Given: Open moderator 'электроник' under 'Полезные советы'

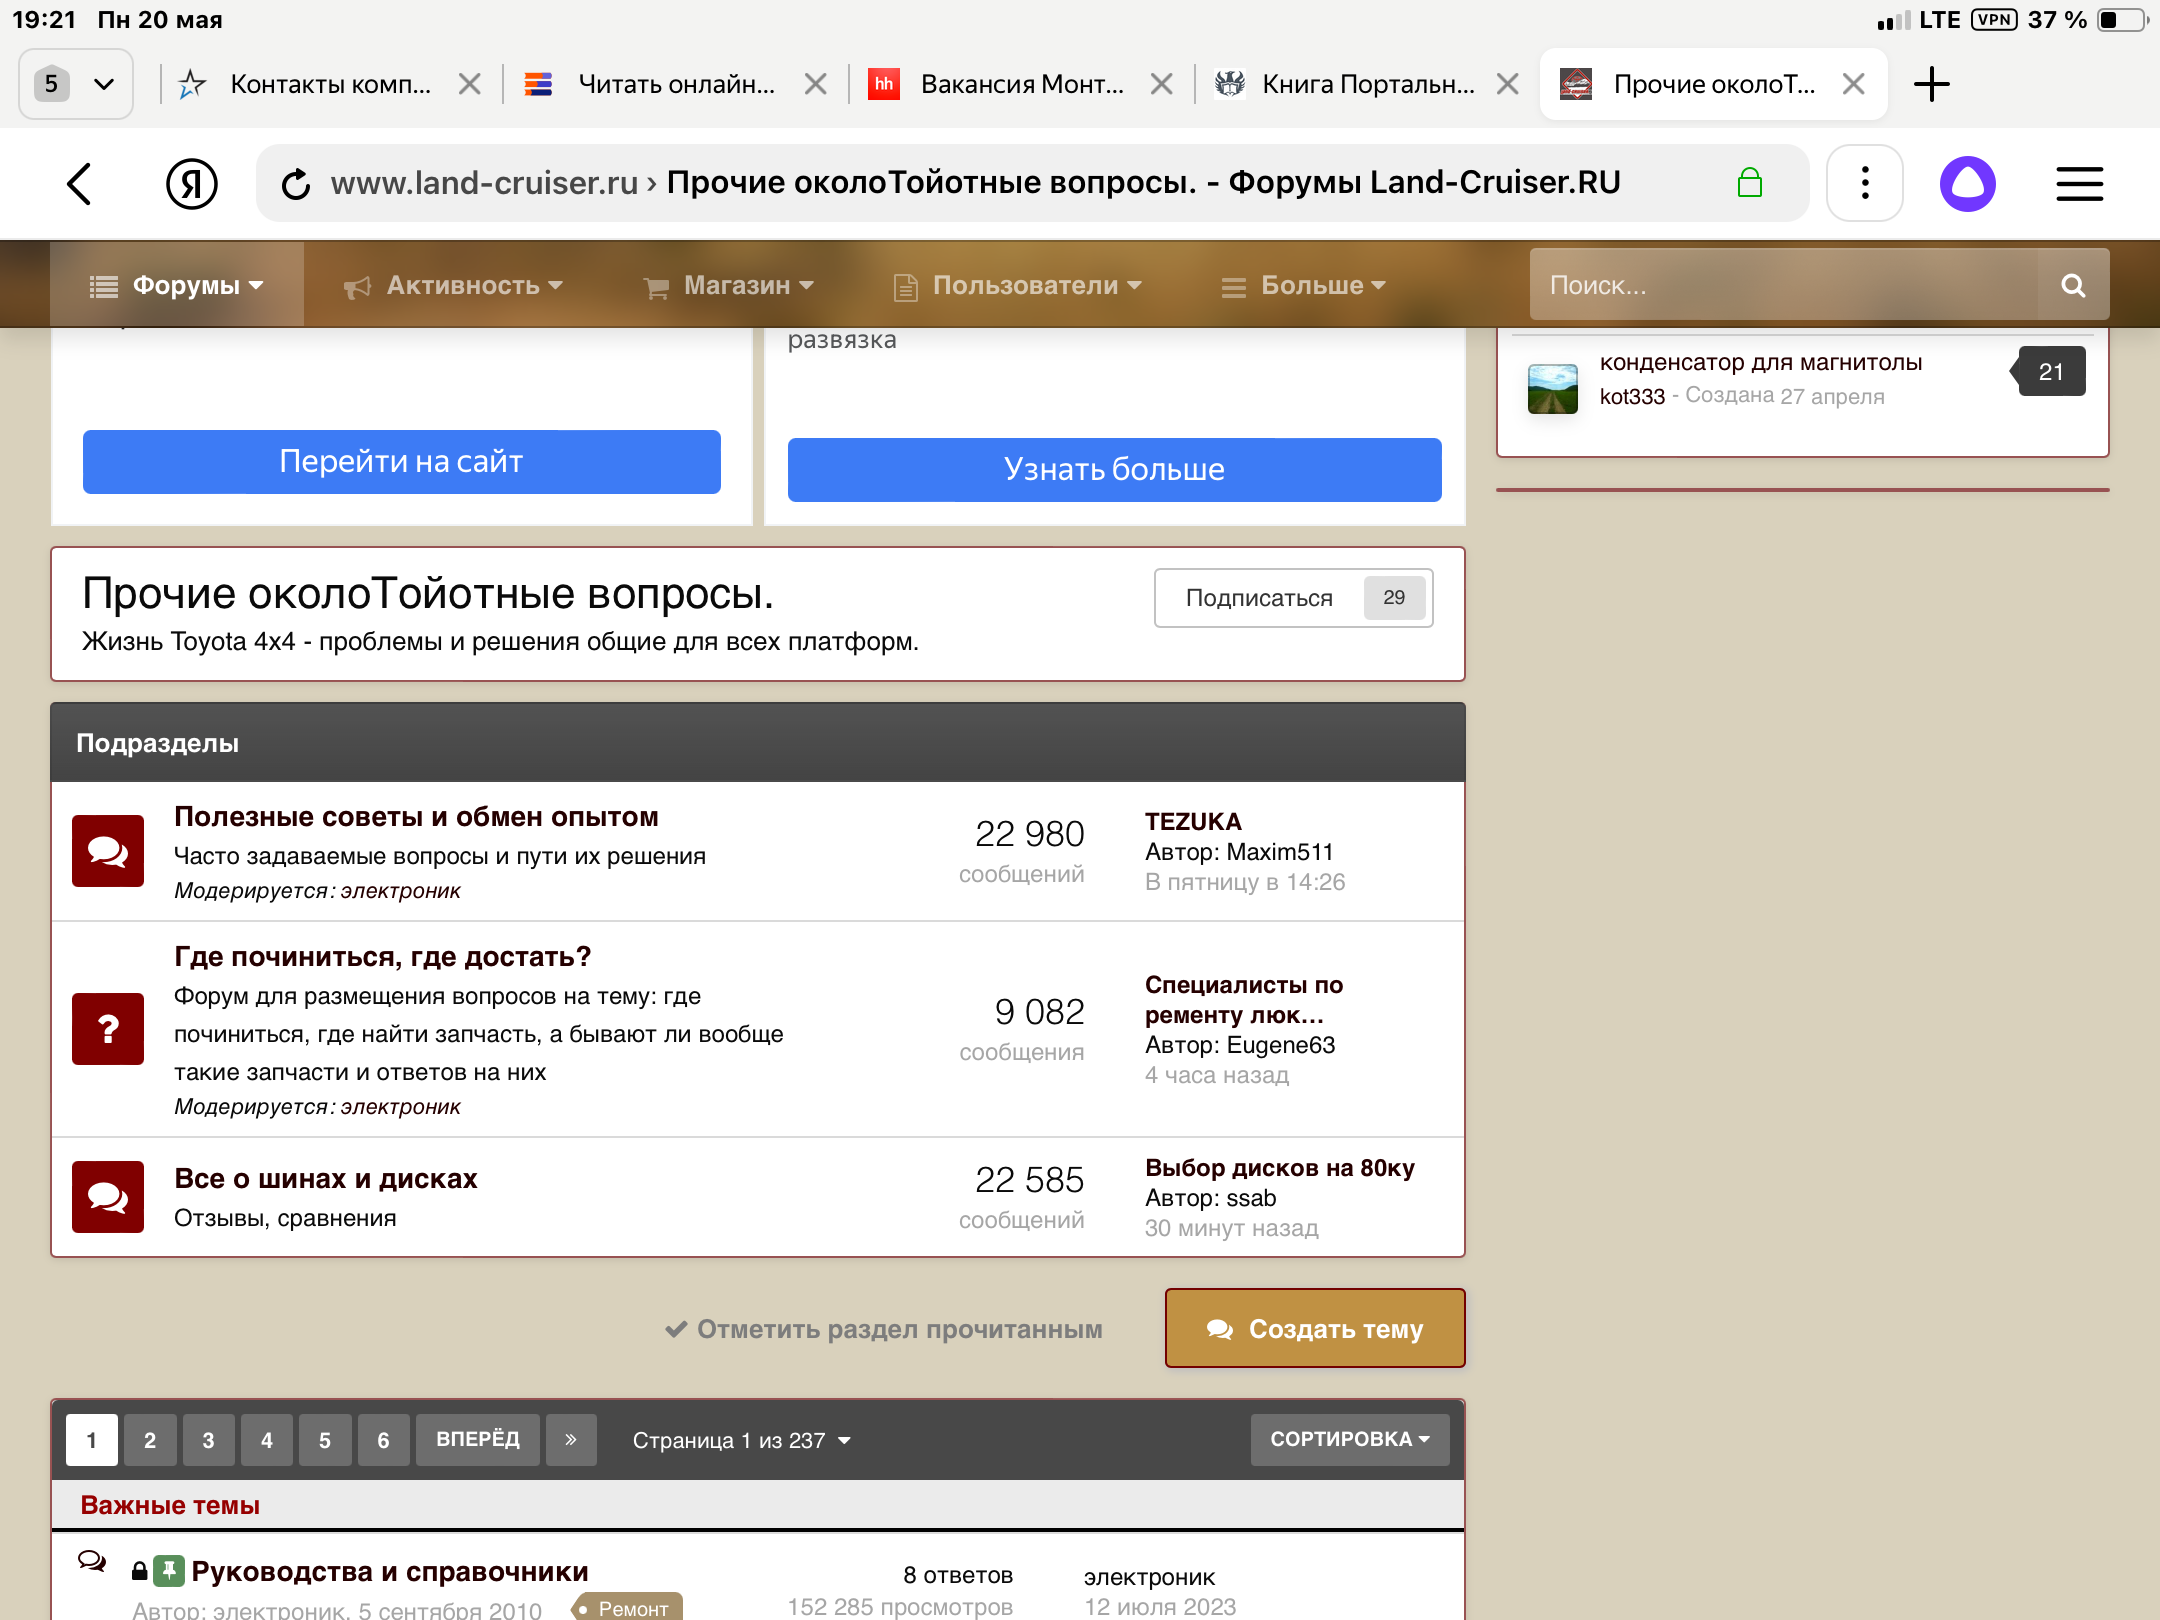Looking at the screenshot, I should pos(401,891).
